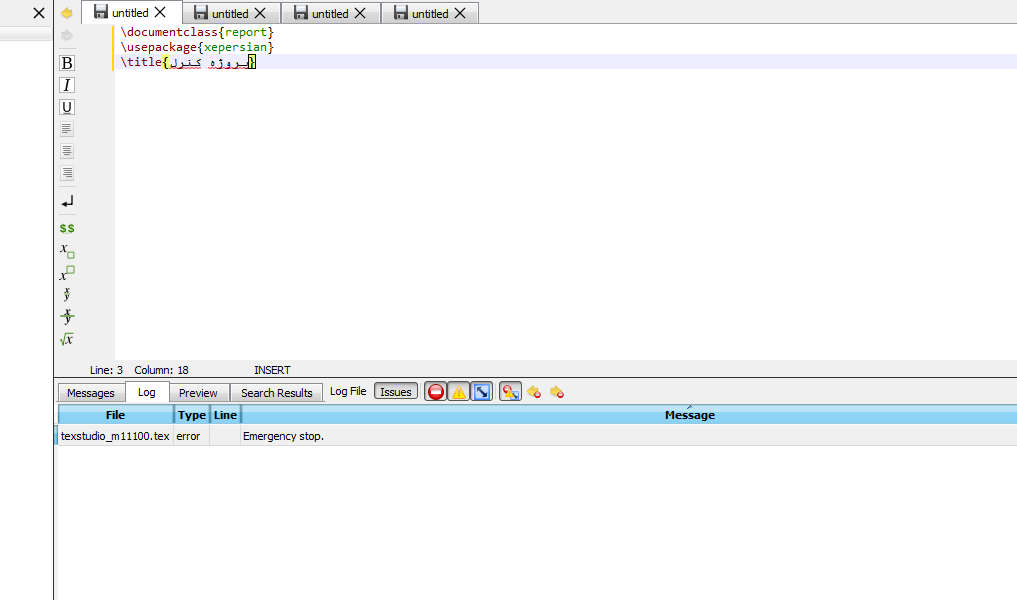Screen dimensions: 1017x600
Task: Toggle the warning filter with the yellow triangle
Action: [x=459, y=392]
